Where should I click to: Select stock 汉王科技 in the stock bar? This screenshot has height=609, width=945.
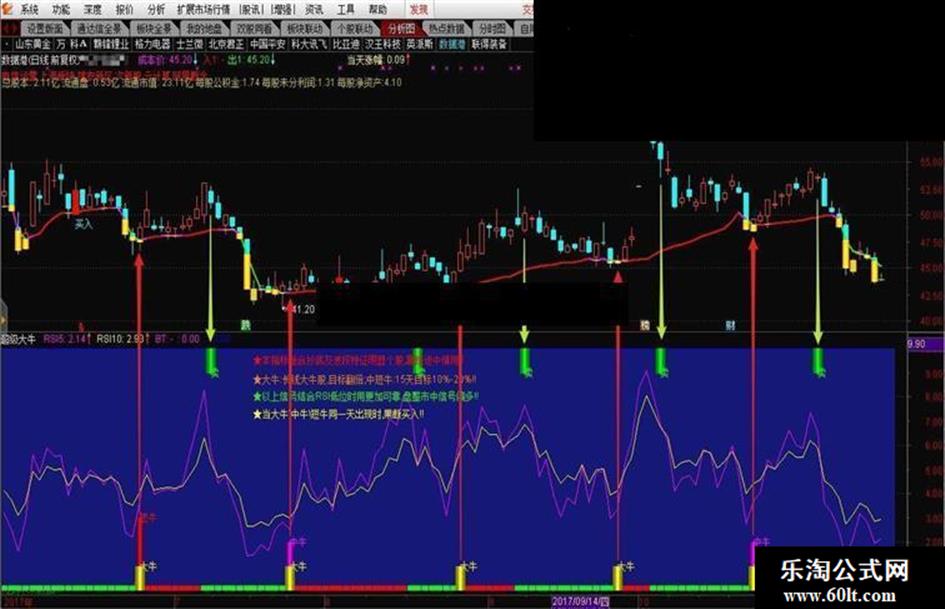tap(383, 44)
